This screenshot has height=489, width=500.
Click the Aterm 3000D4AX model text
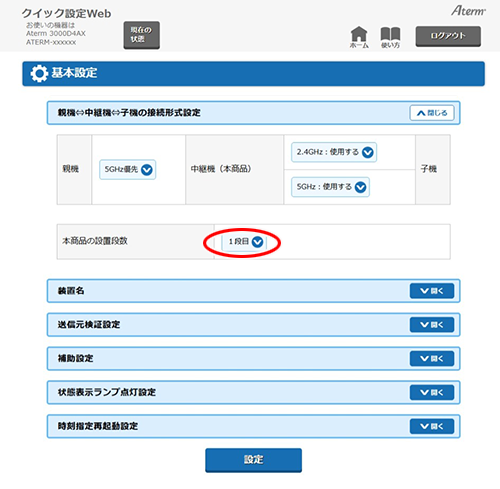click(56, 33)
